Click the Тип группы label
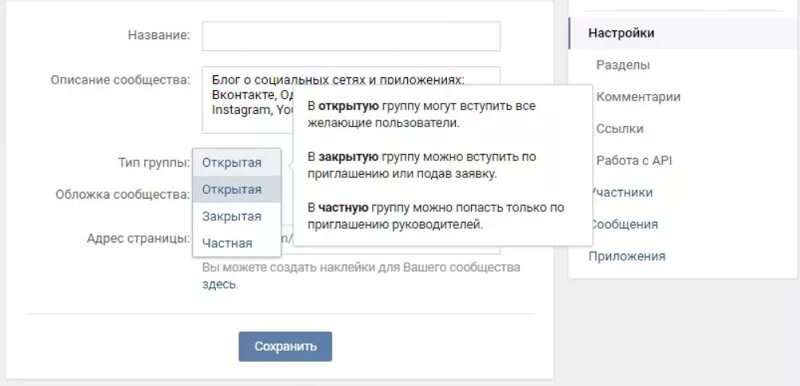The image size is (800, 386). [154, 163]
